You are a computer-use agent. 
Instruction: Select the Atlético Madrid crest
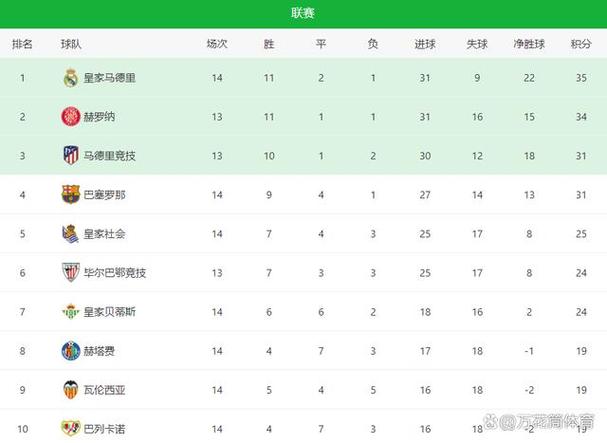(71, 155)
